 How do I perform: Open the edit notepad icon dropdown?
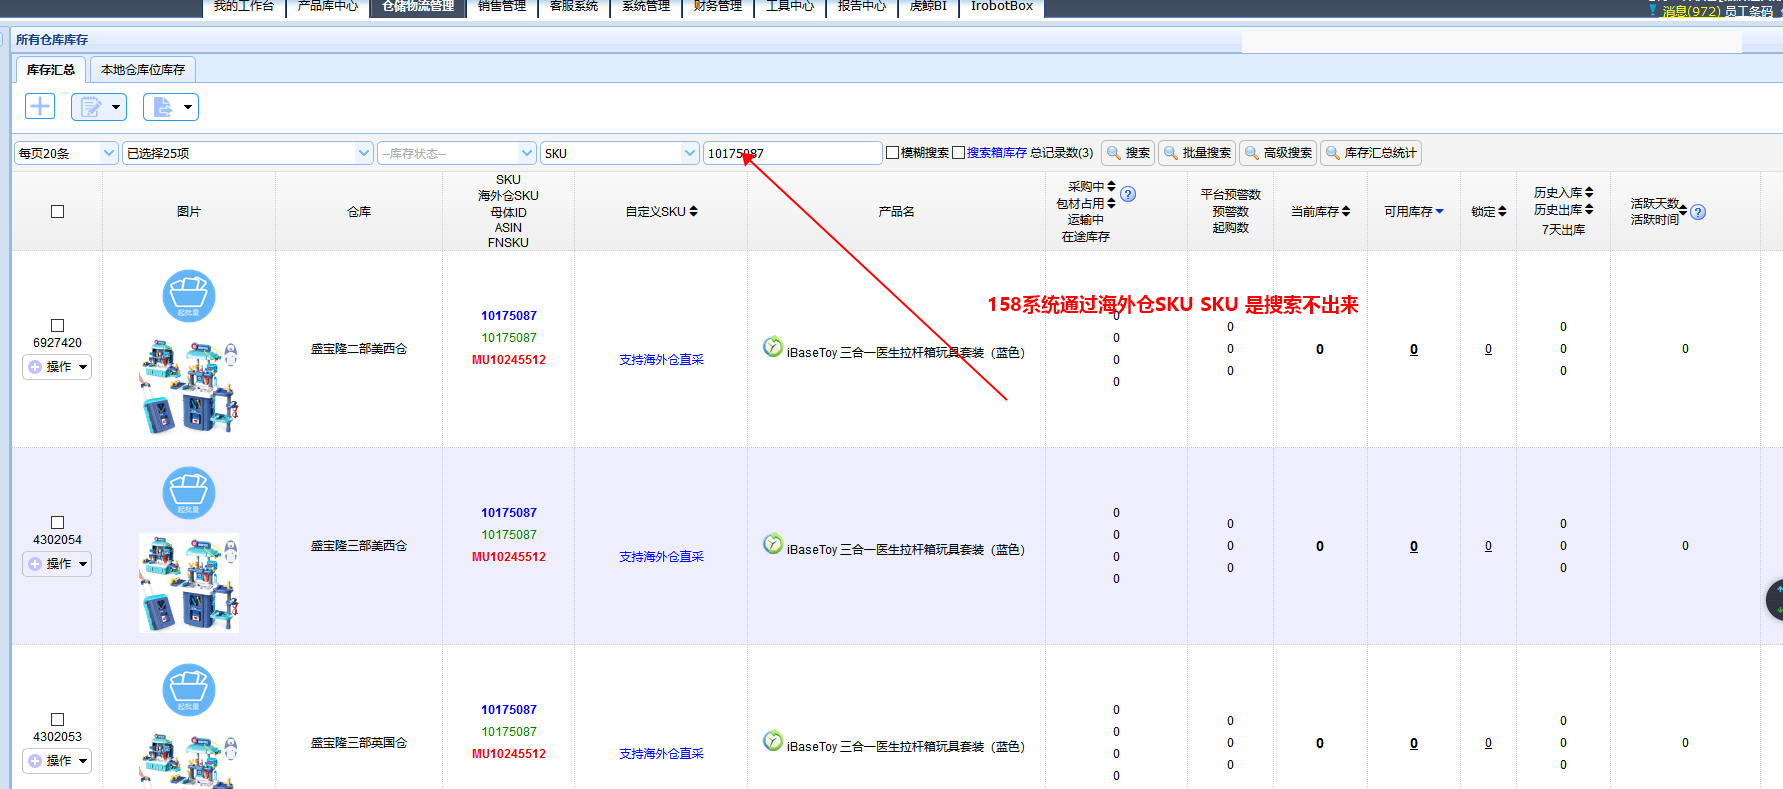coord(98,106)
